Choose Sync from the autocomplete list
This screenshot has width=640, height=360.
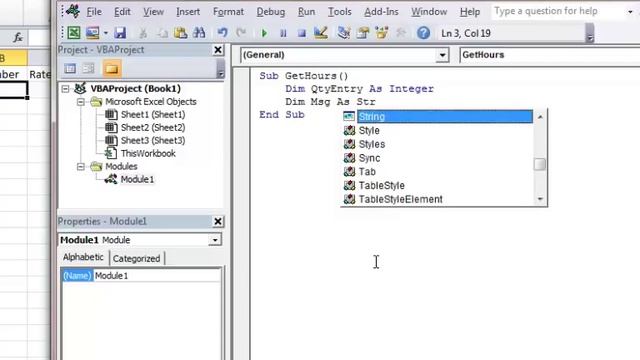point(369,158)
